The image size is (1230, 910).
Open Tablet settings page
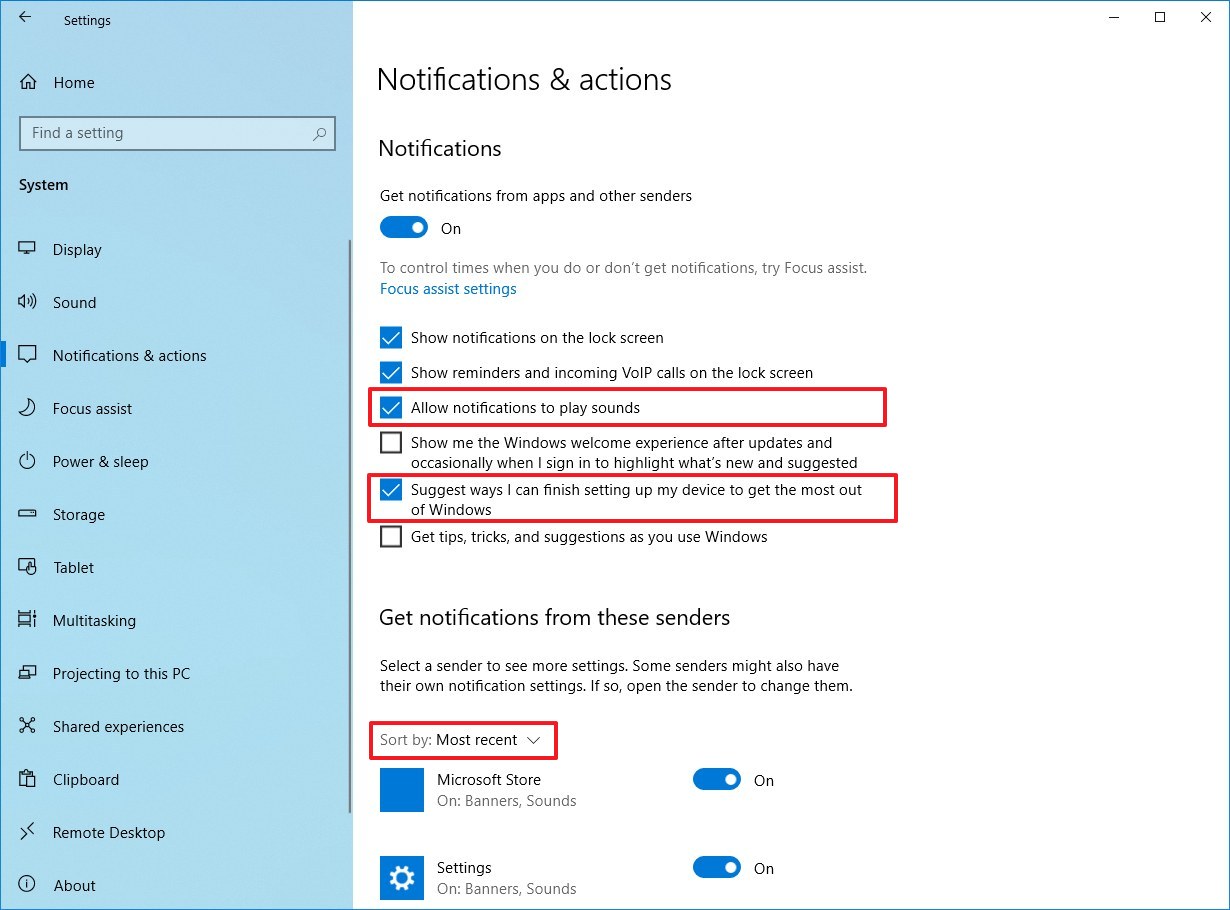[x=73, y=568]
